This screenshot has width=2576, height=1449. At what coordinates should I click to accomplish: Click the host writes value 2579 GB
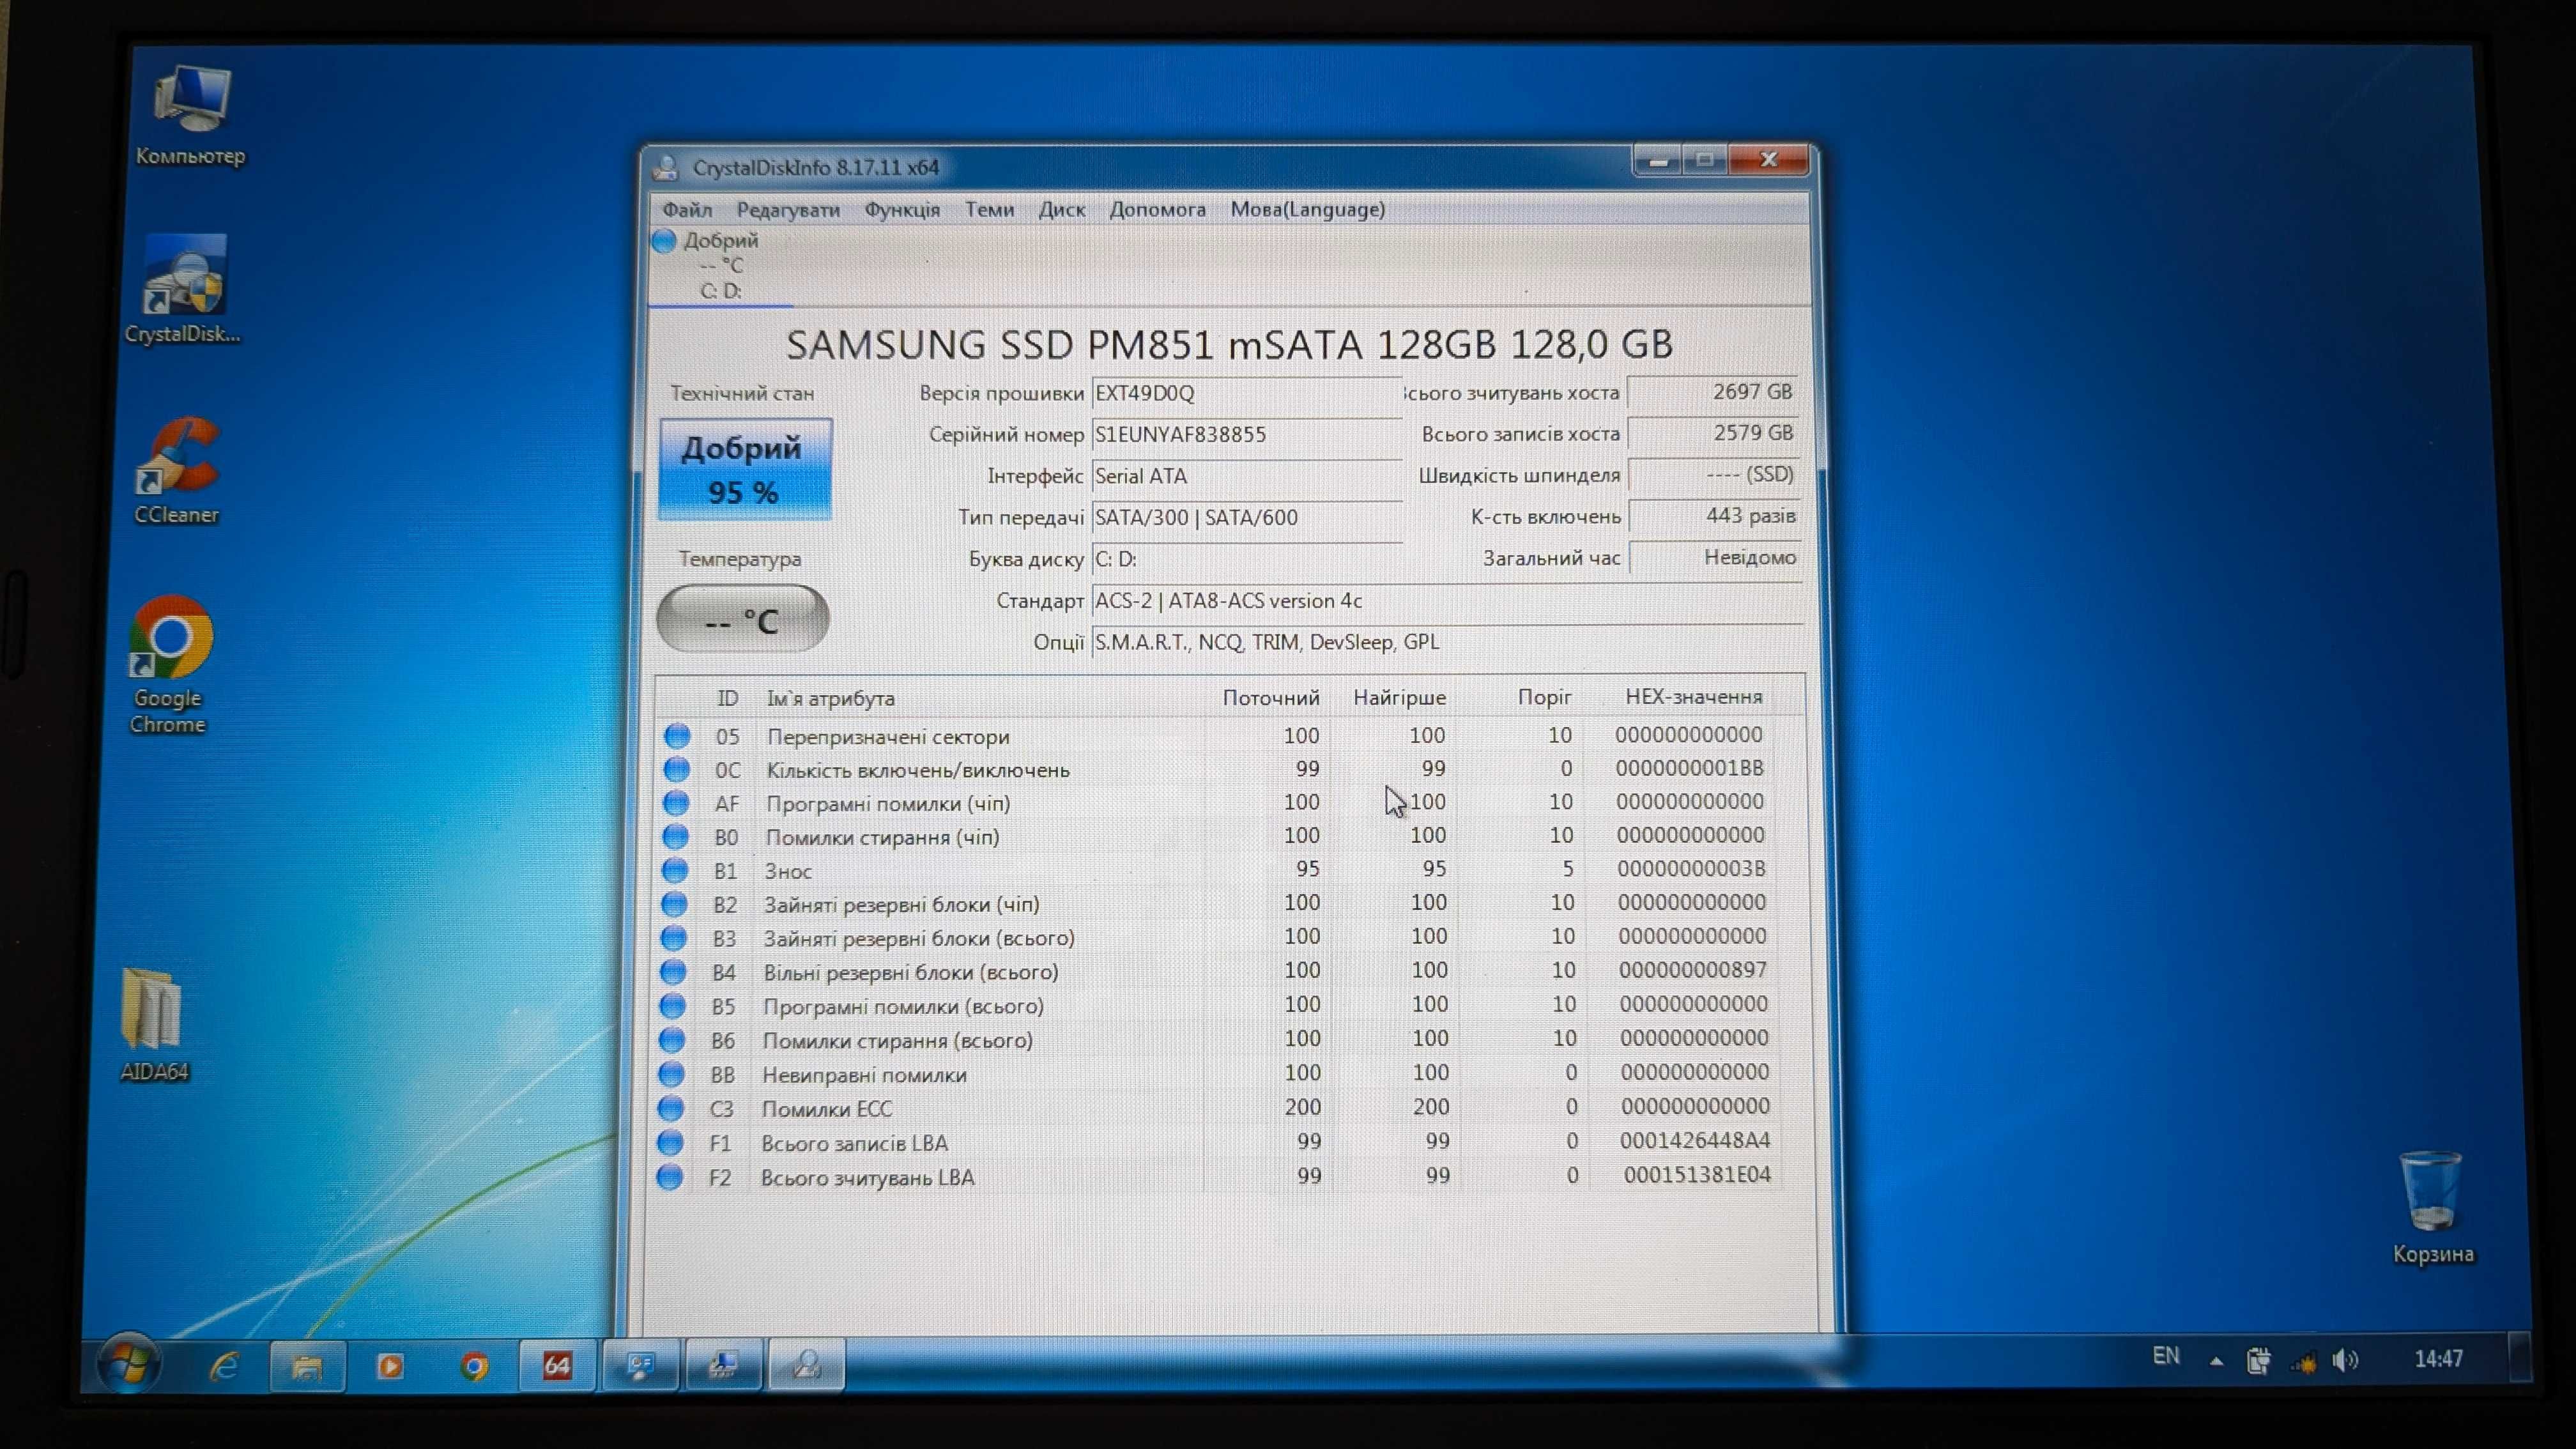point(1713,432)
